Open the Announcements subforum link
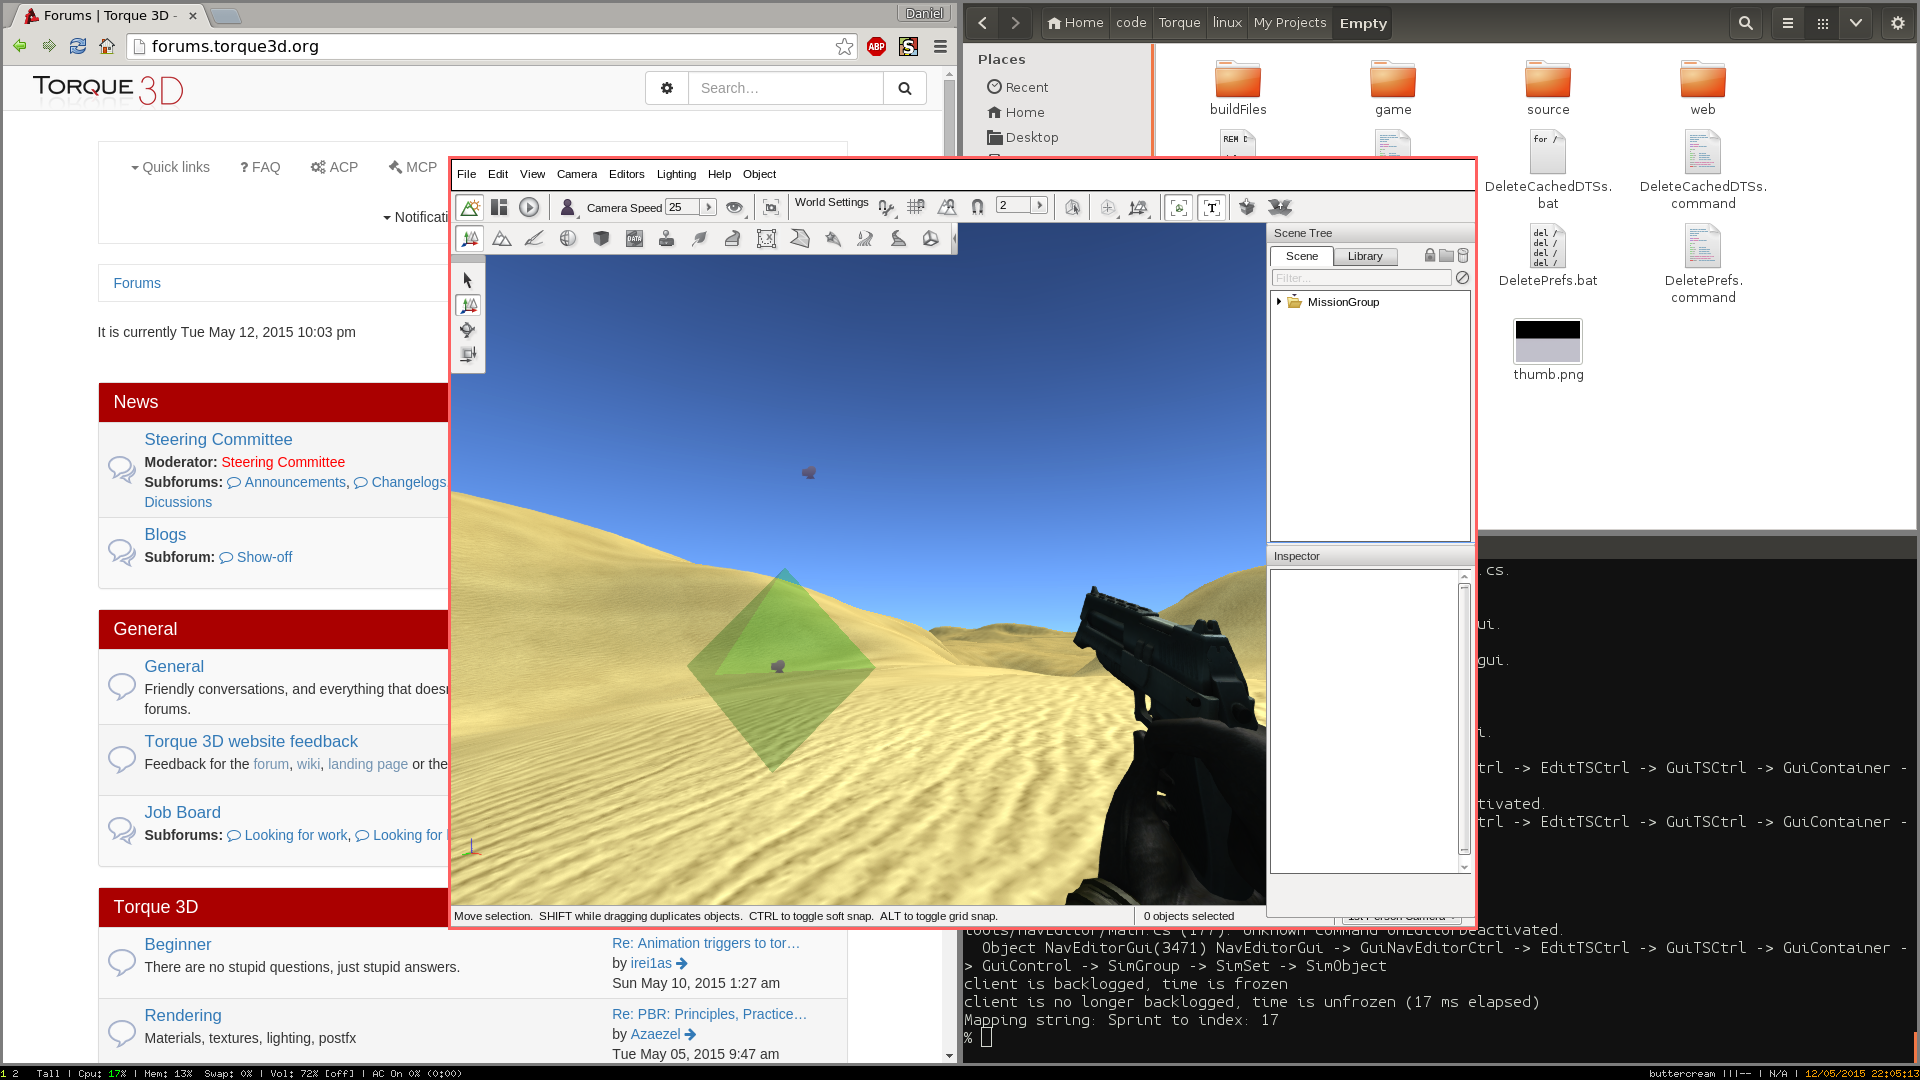 point(294,482)
